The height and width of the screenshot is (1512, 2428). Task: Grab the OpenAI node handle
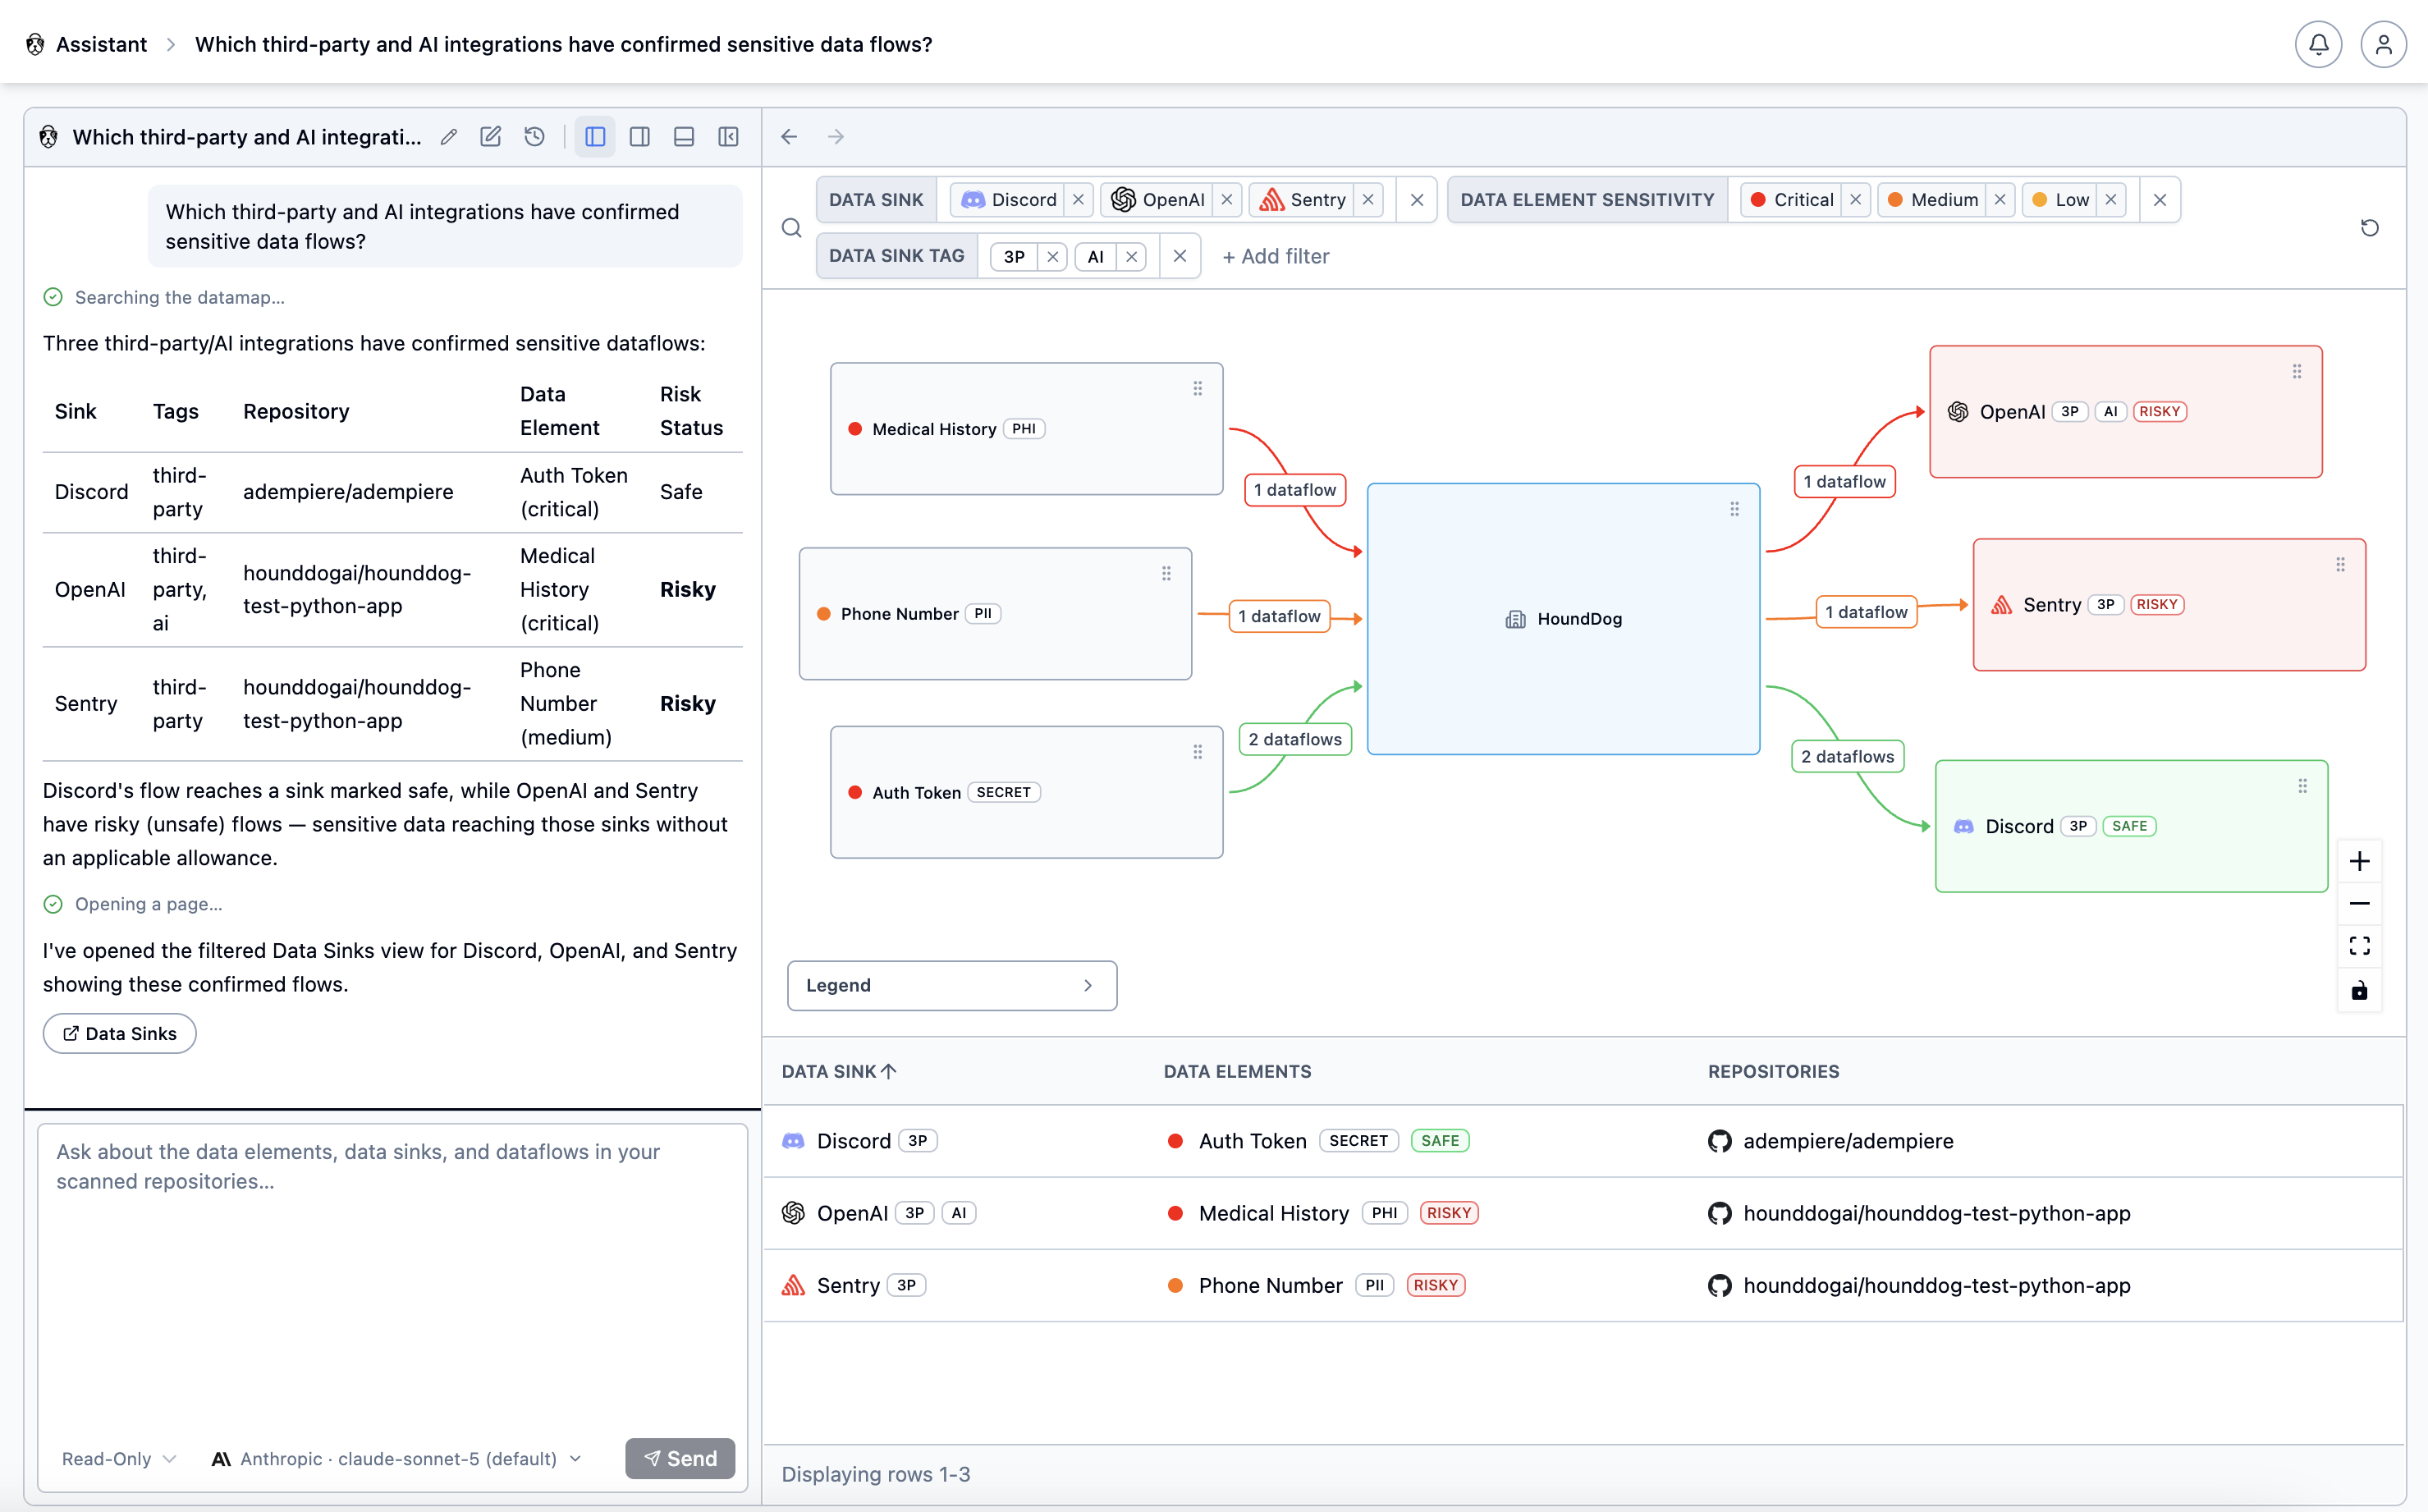tap(2296, 372)
